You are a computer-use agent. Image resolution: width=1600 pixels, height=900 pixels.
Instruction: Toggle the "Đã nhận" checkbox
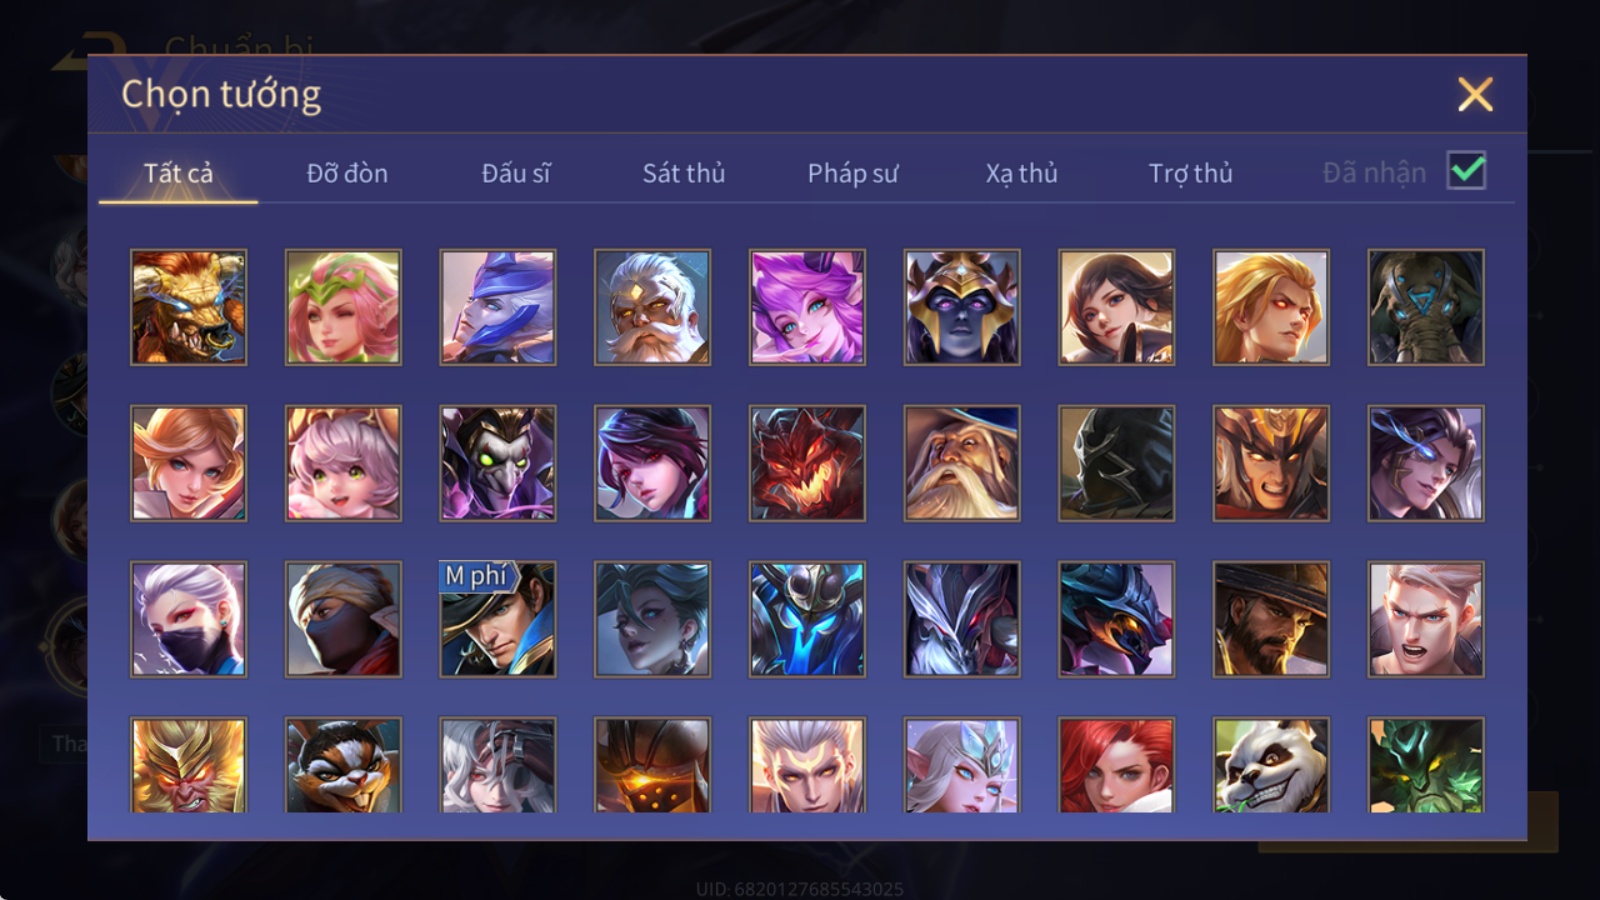point(1467,171)
